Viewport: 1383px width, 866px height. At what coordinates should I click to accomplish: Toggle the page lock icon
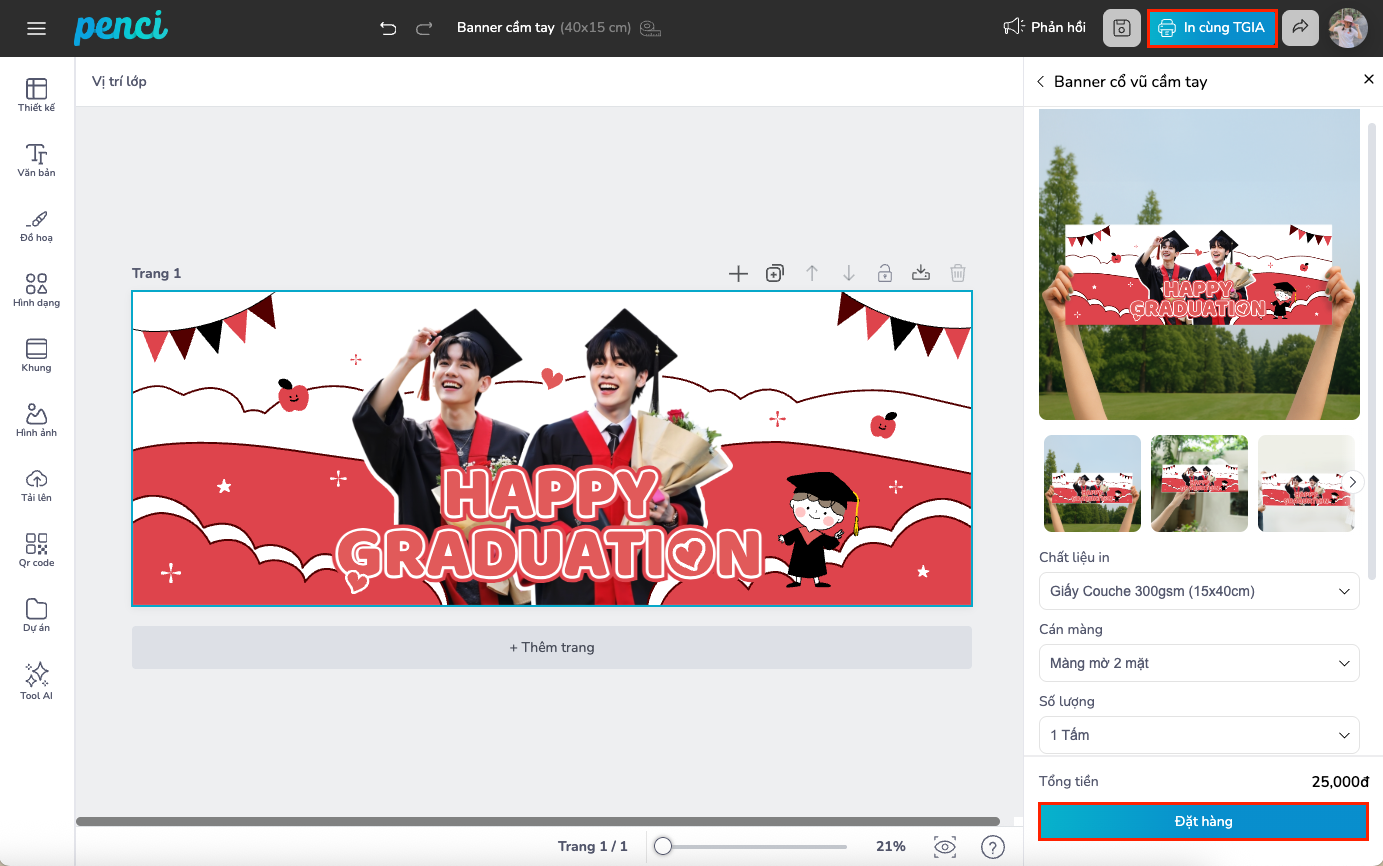click(884, 273)
